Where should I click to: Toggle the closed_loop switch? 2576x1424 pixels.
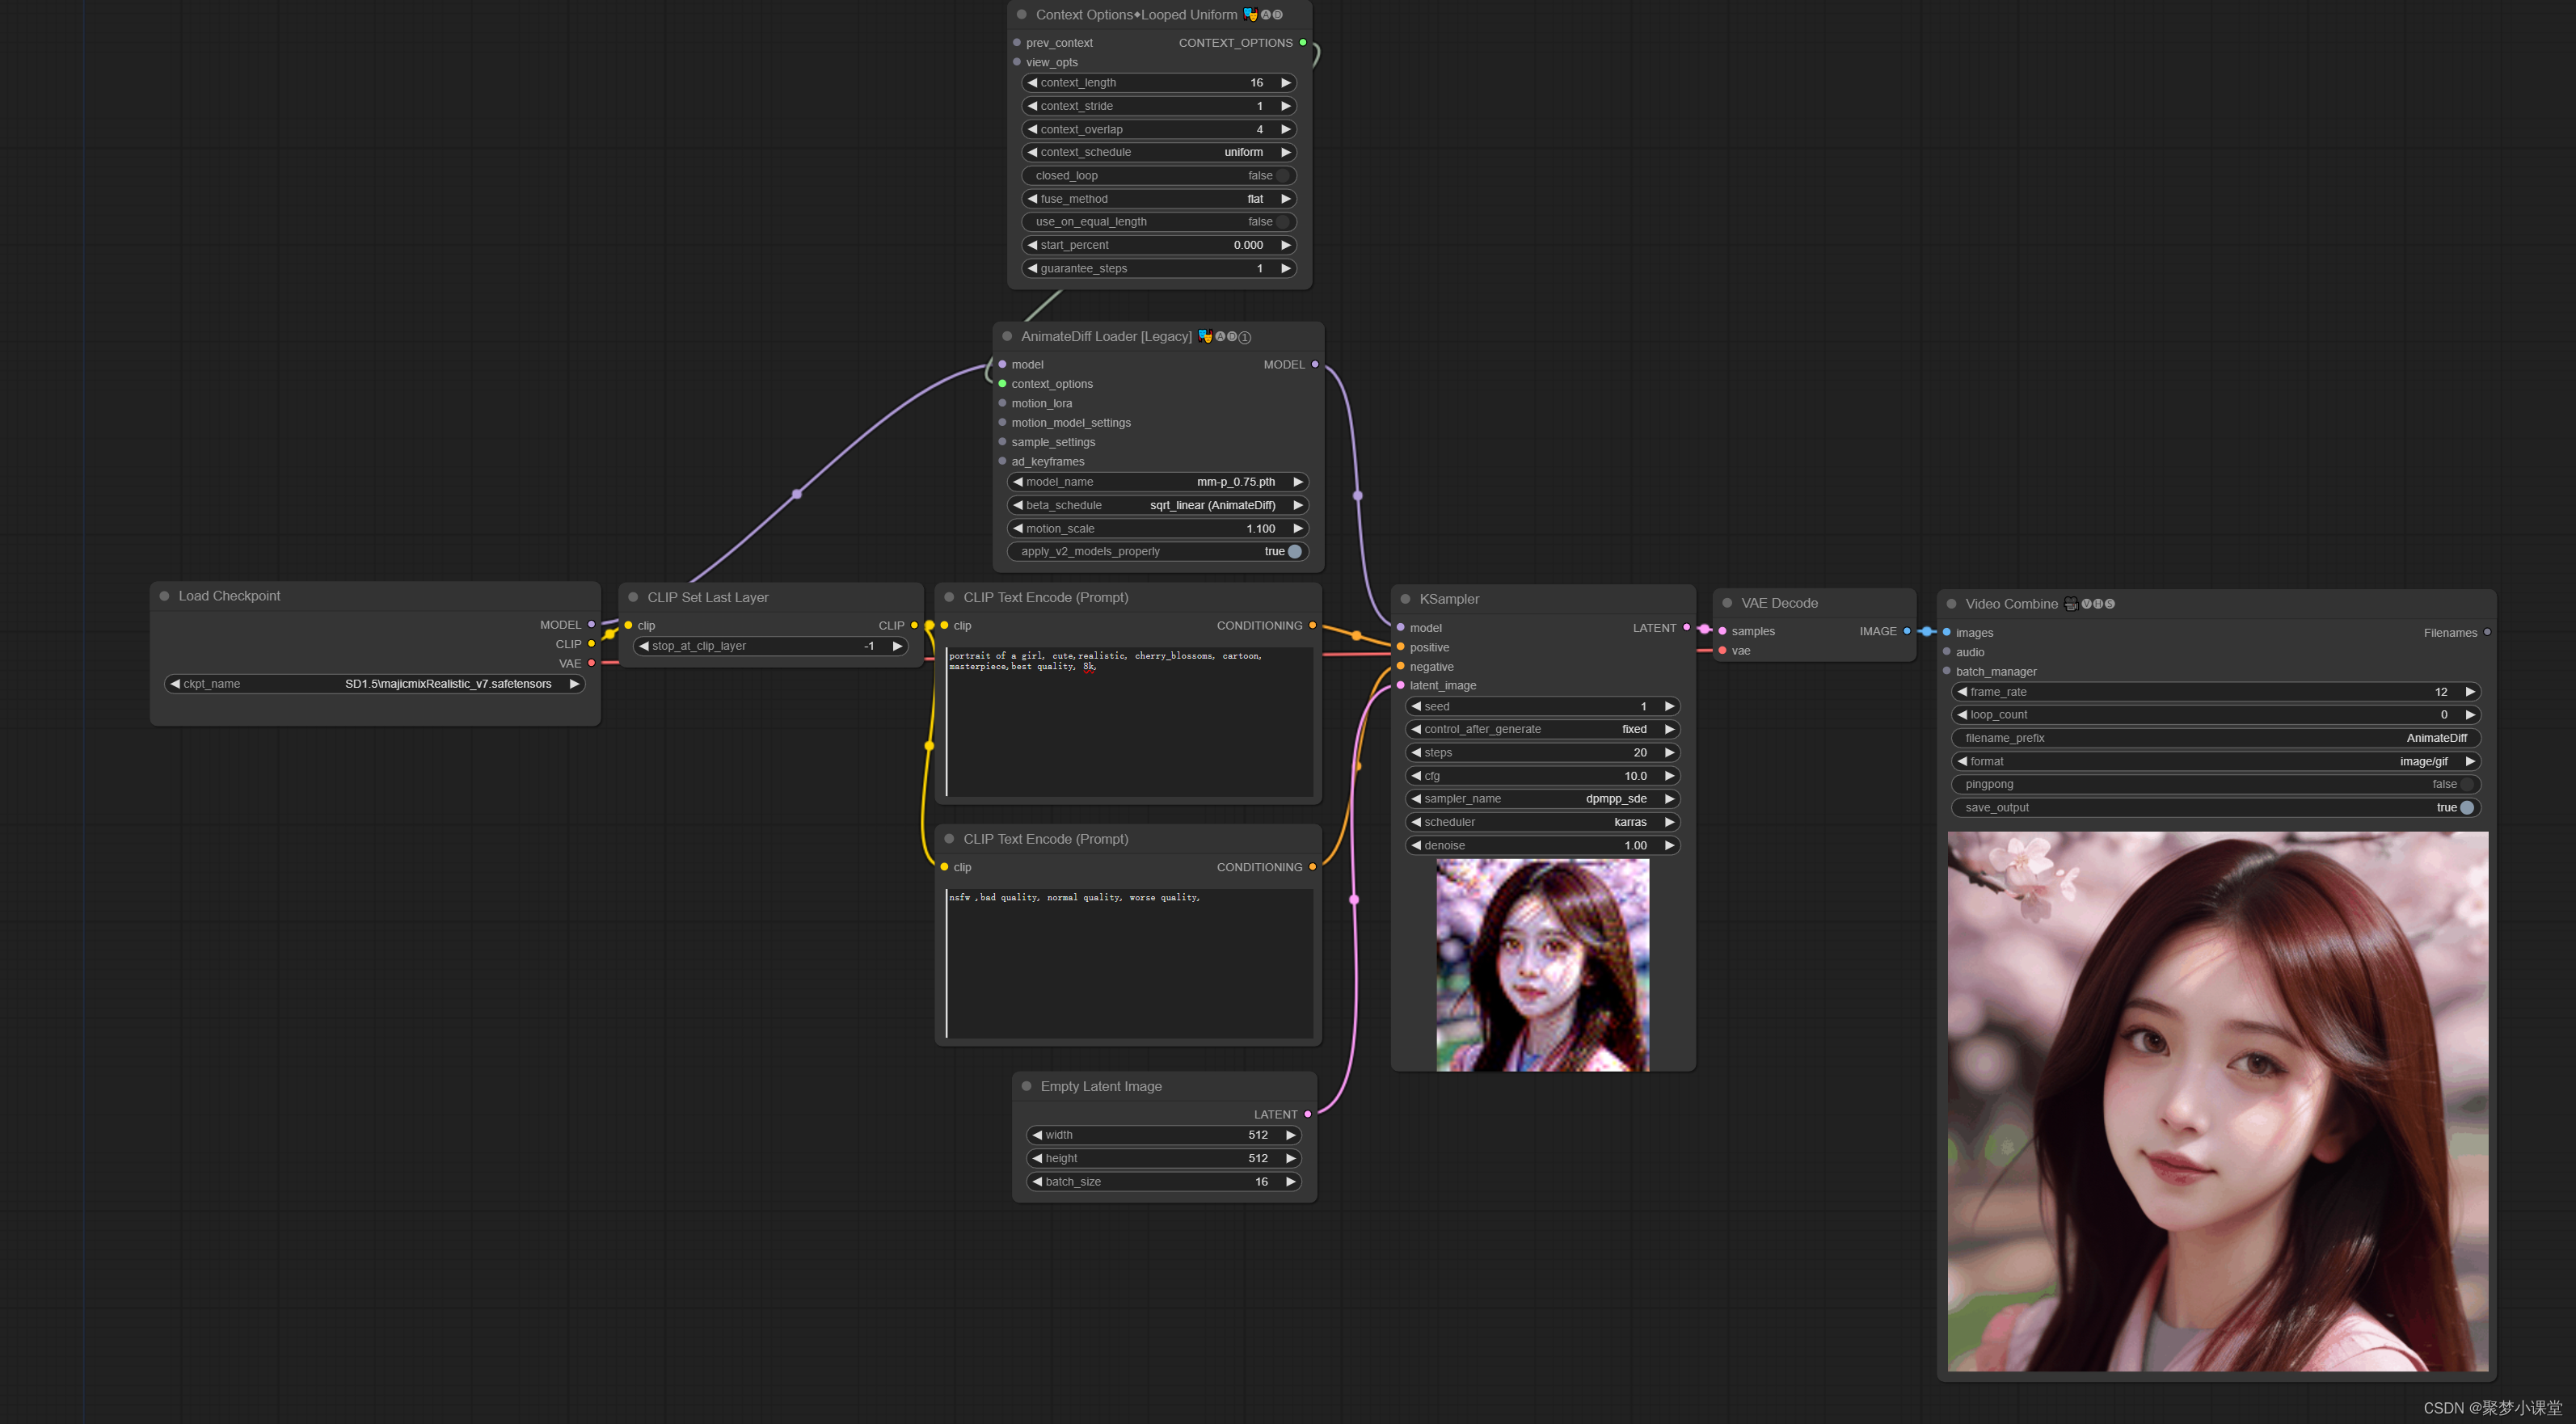1281,176
